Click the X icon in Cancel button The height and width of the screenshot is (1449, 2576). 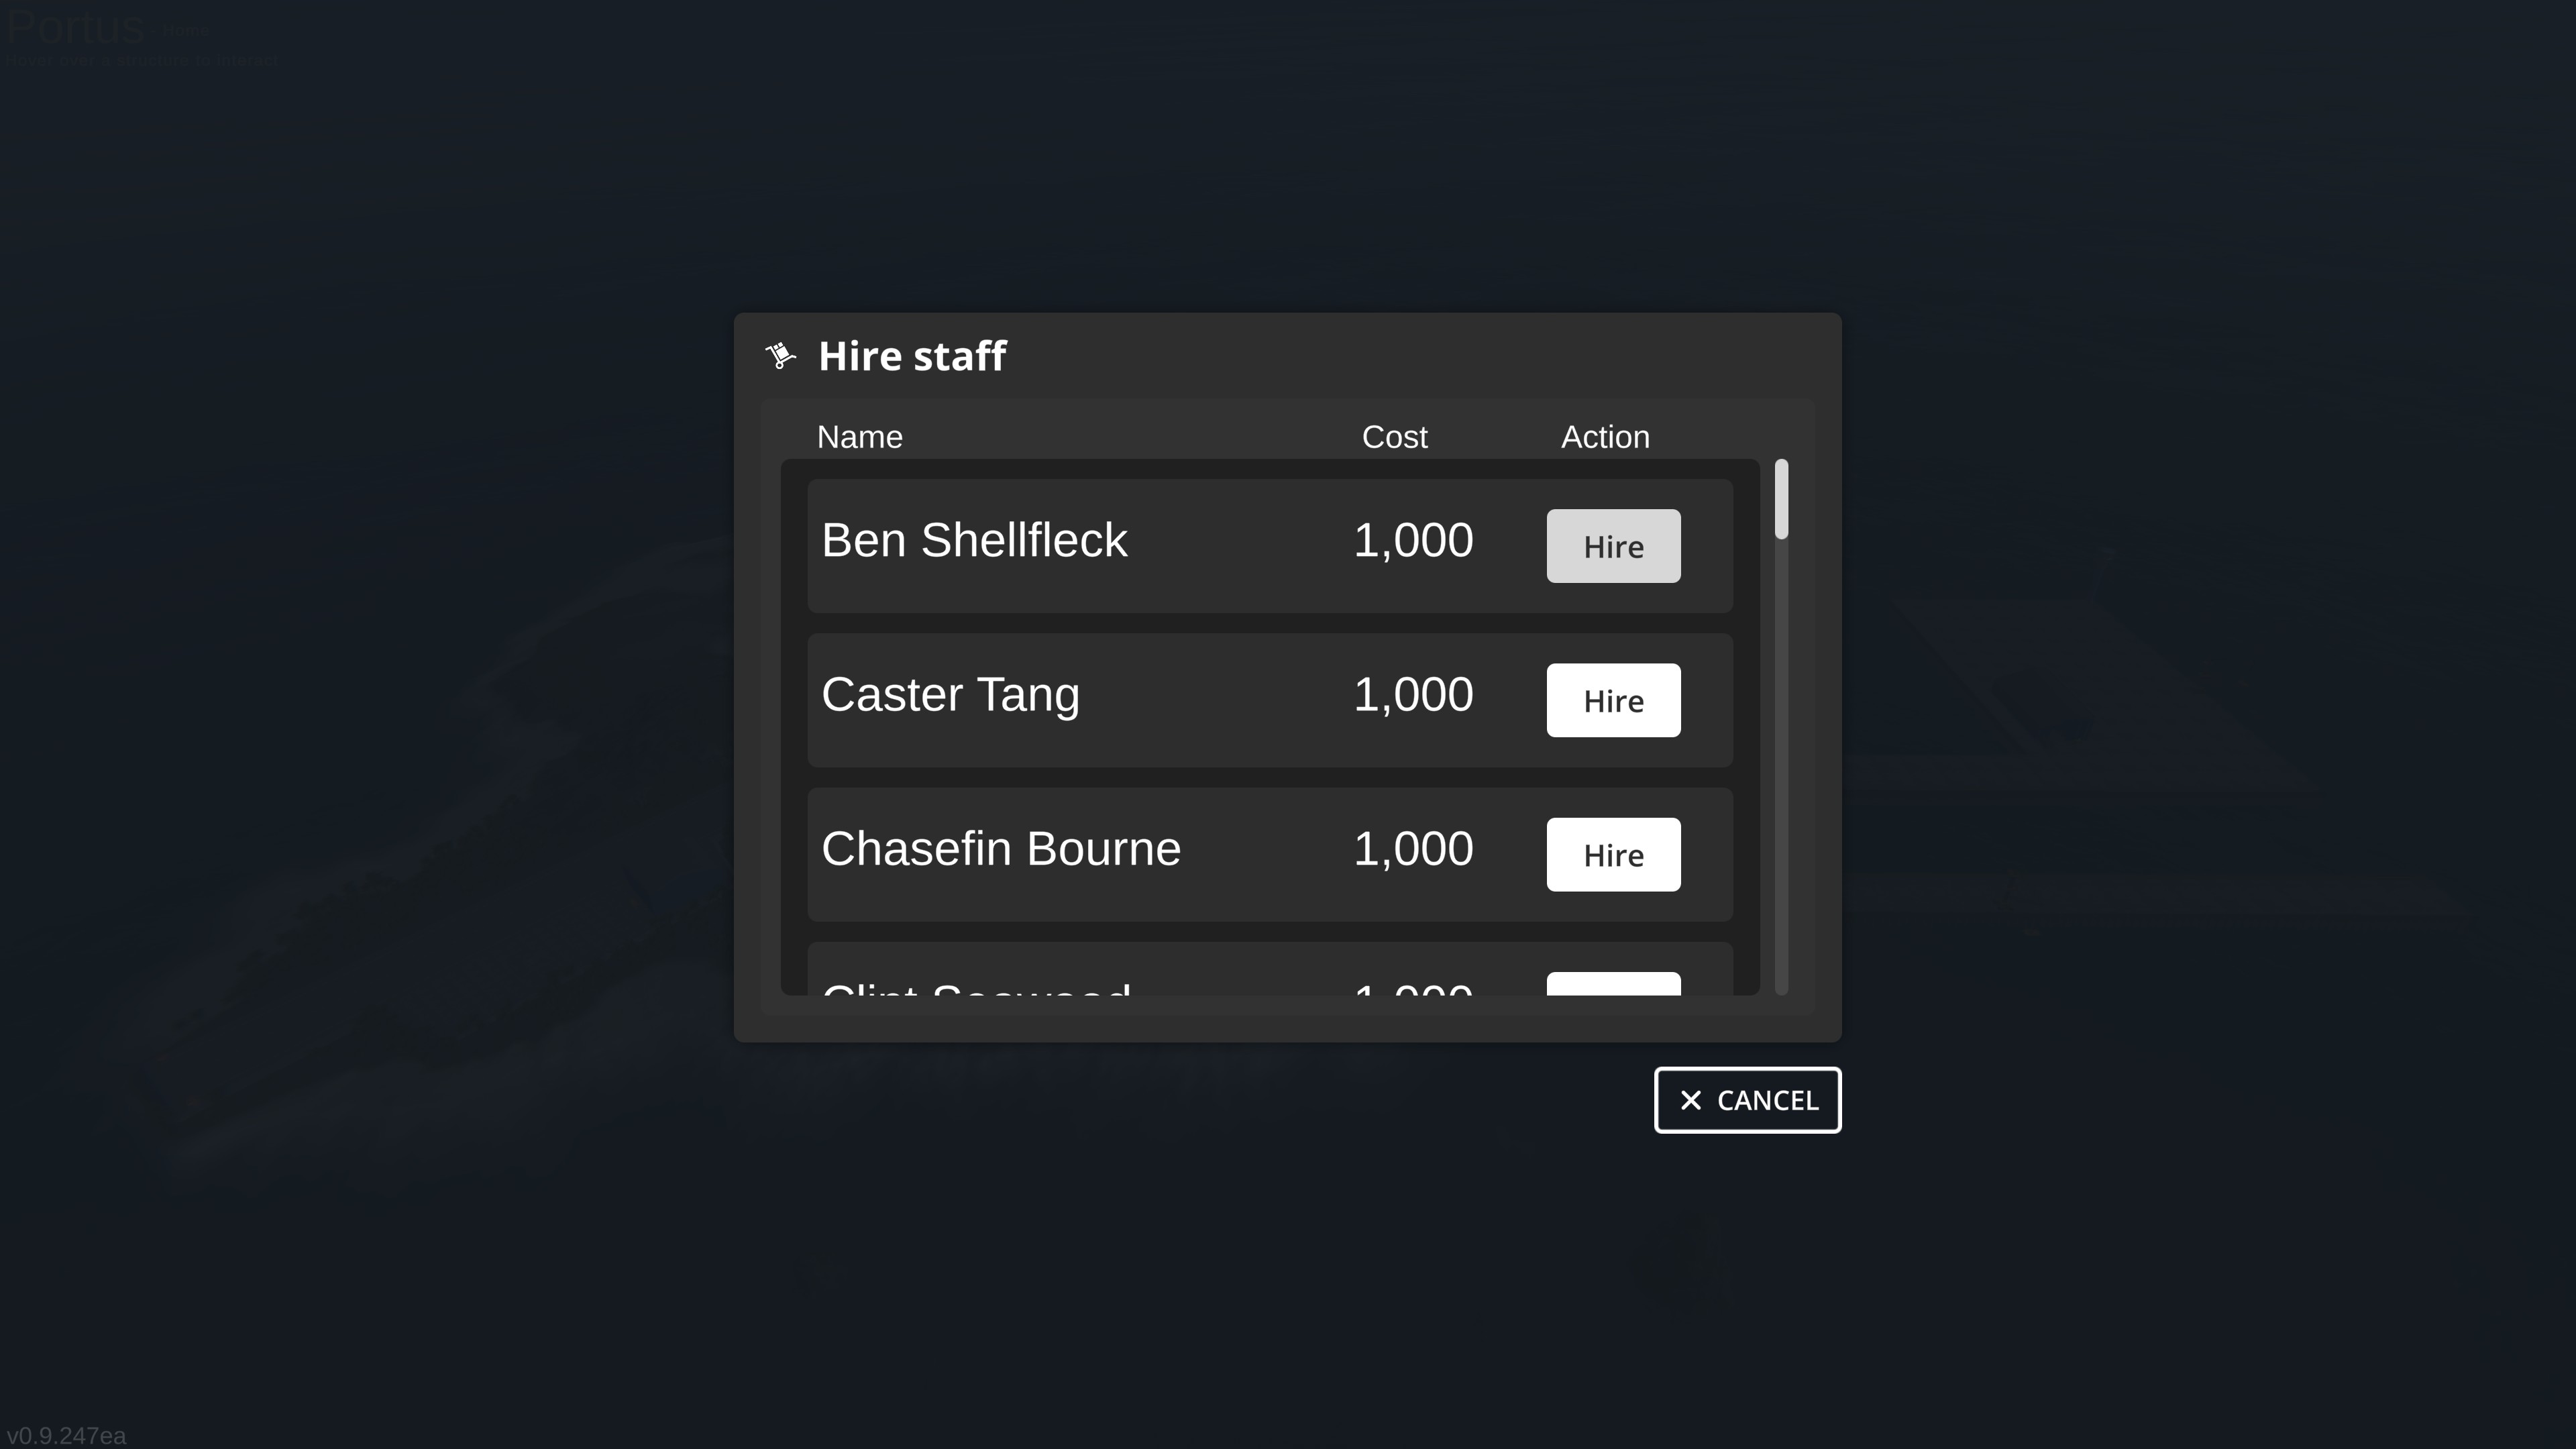coord(1690,1100)
